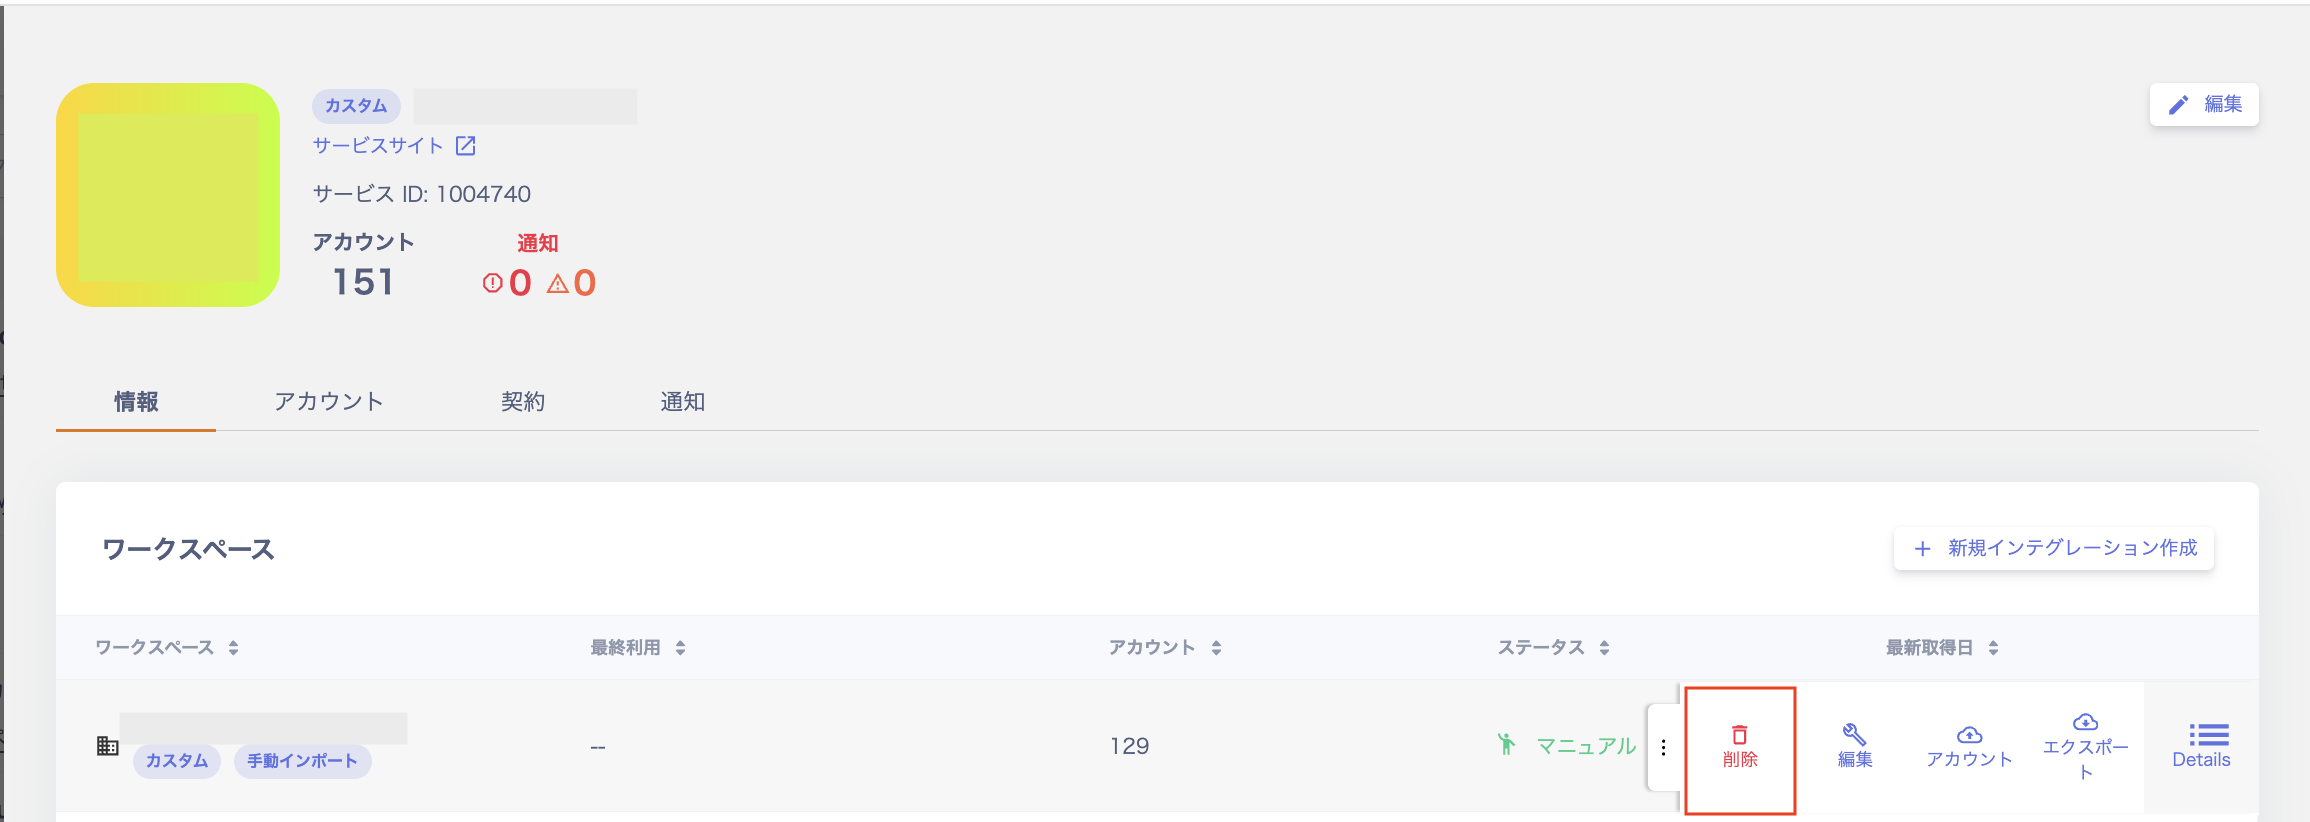Click the external link icon beside サービスサイト

pos(466,146)
